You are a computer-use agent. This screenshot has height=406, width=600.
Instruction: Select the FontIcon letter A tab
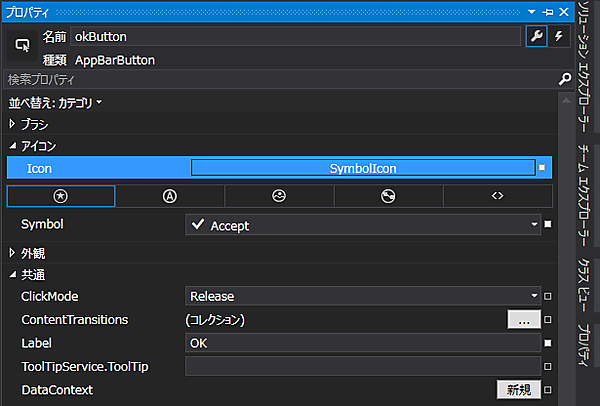click(x=169, y=196)
